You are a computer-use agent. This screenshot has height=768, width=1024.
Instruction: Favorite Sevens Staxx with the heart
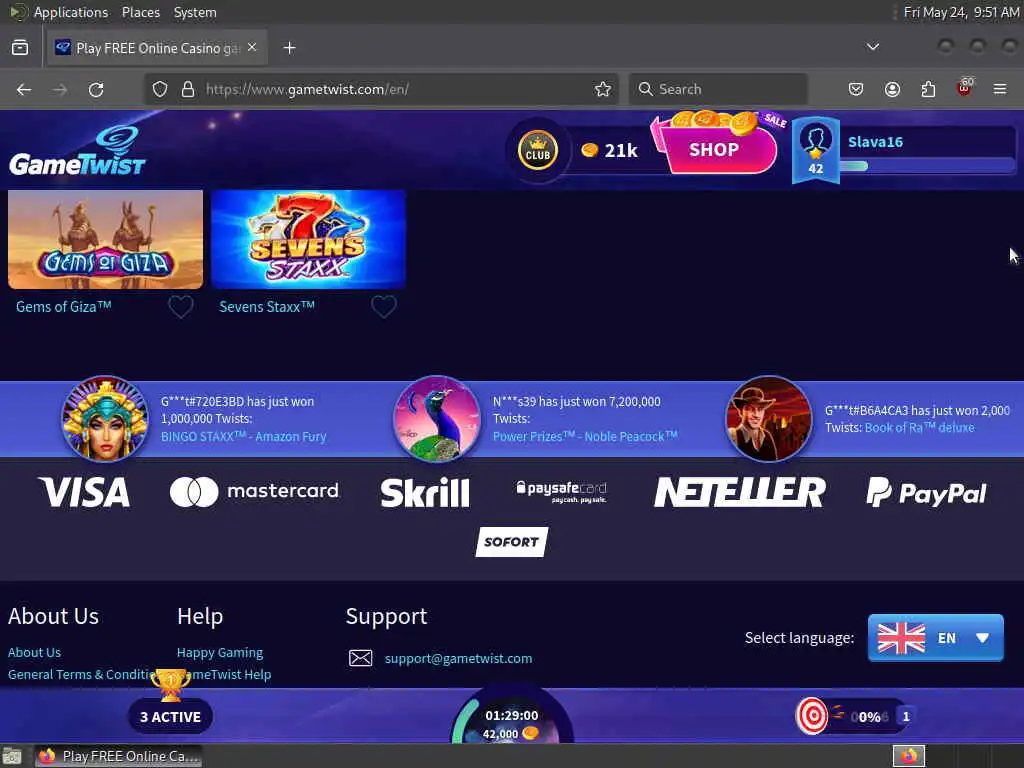pos(384,306)
